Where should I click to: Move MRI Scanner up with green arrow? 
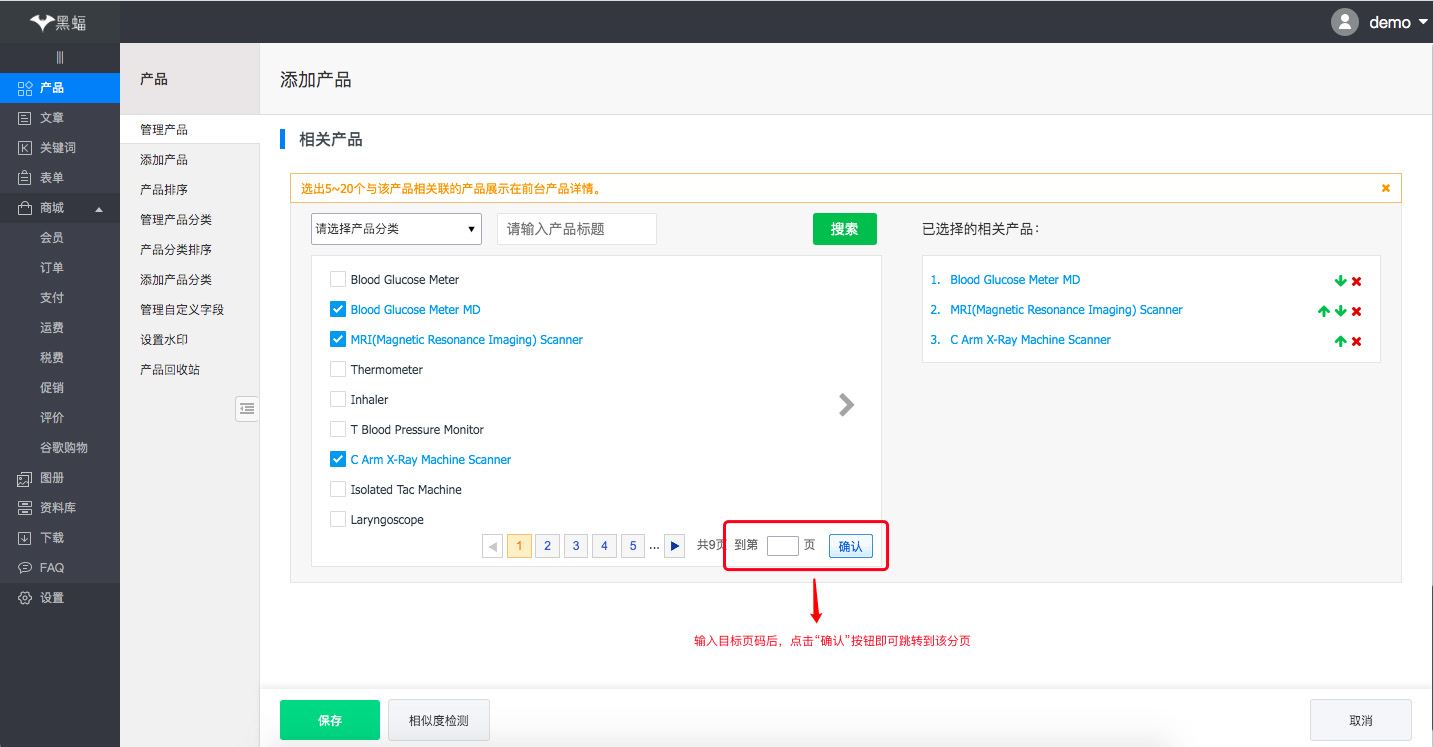click(x=1324, y=311)
